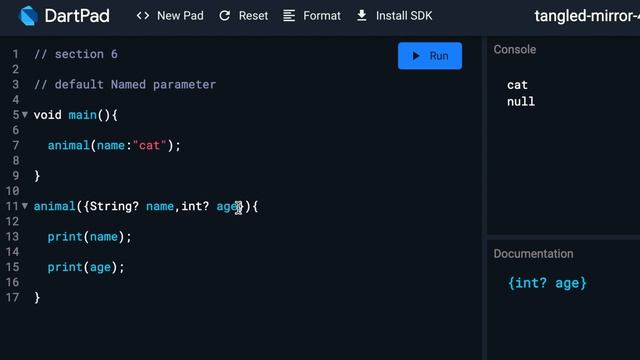Click 'print(age);' statement on line 15
This screenshot has height=360, width=640.
click(86, 267)
